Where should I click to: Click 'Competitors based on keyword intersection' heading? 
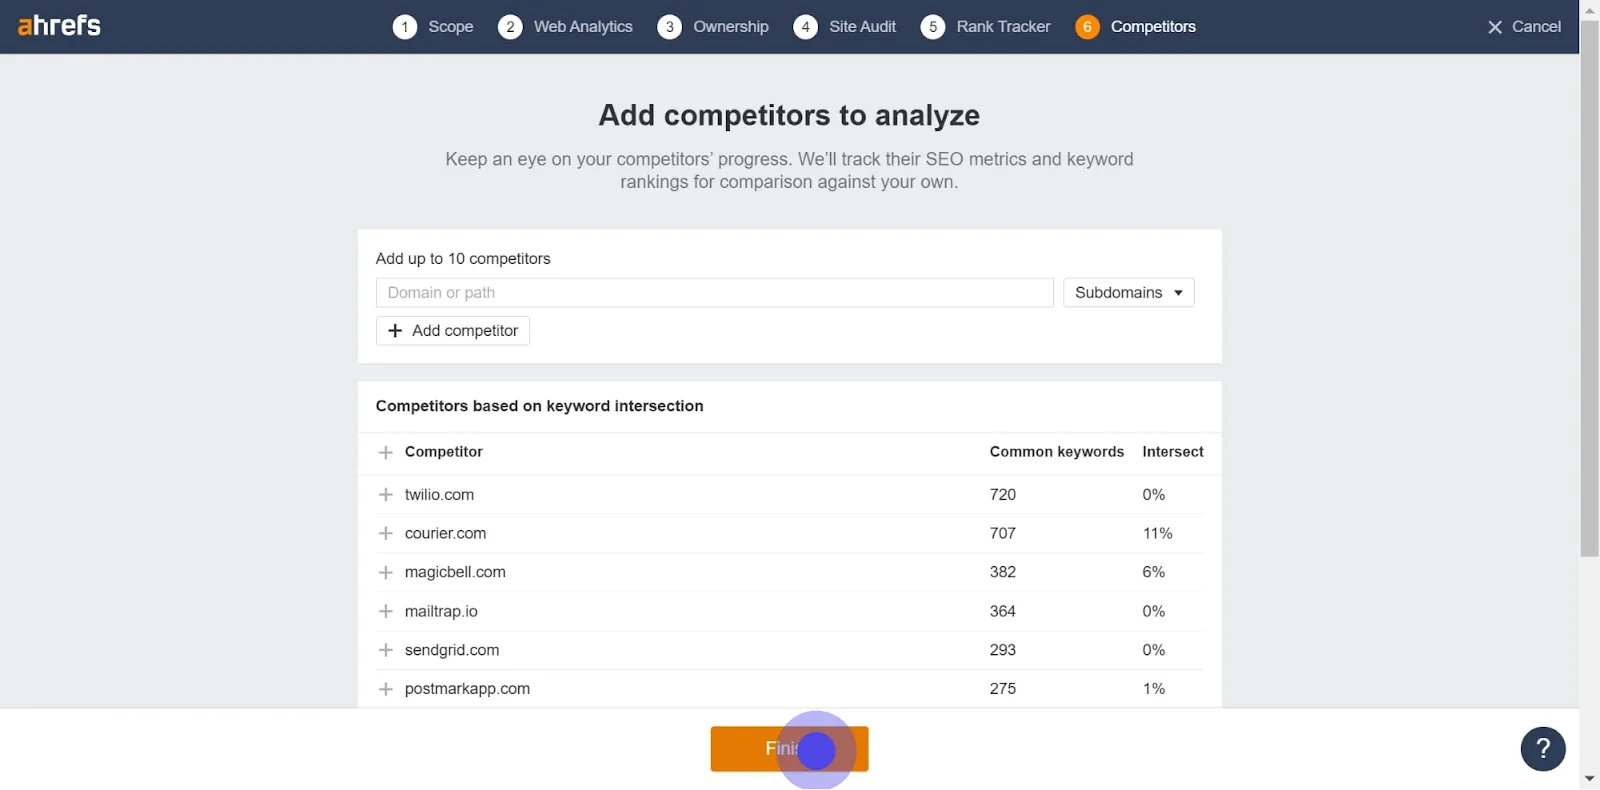(539, 406)
